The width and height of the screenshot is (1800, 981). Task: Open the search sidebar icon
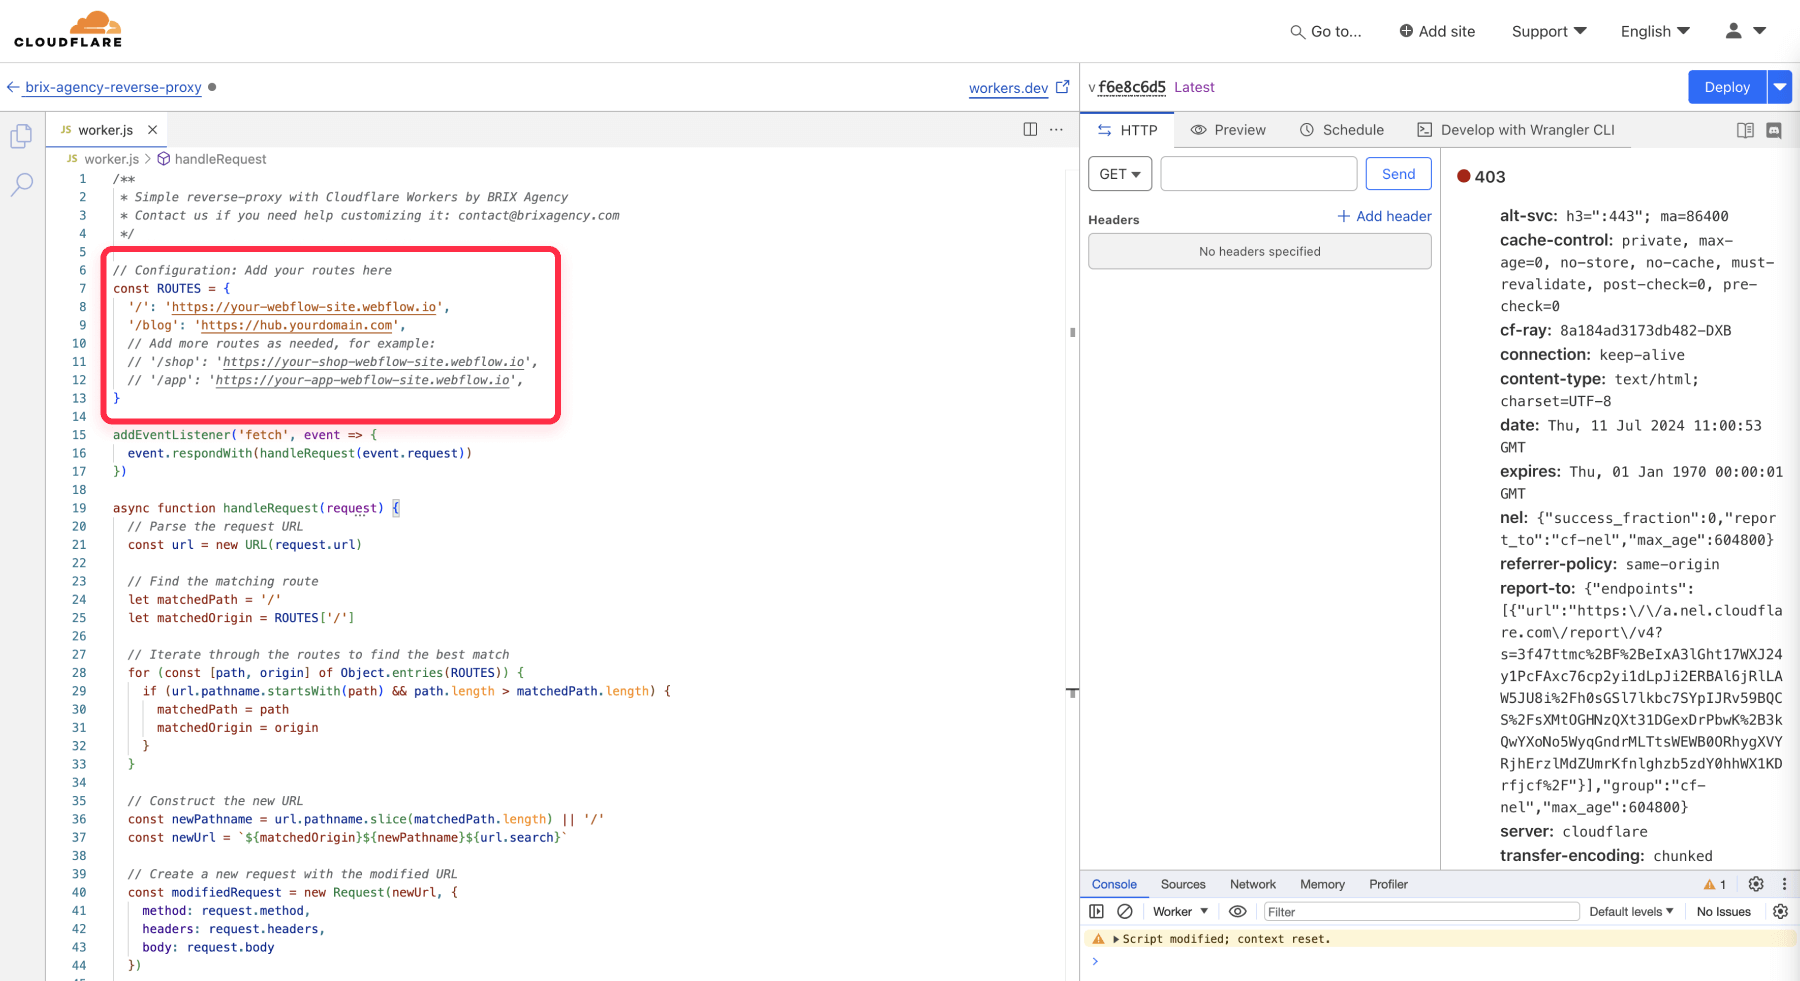point(22,184)
